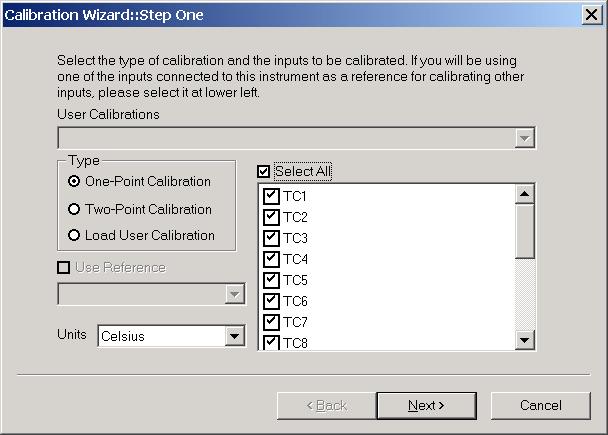Open the reference input dropdown arrow

(235, 294)
